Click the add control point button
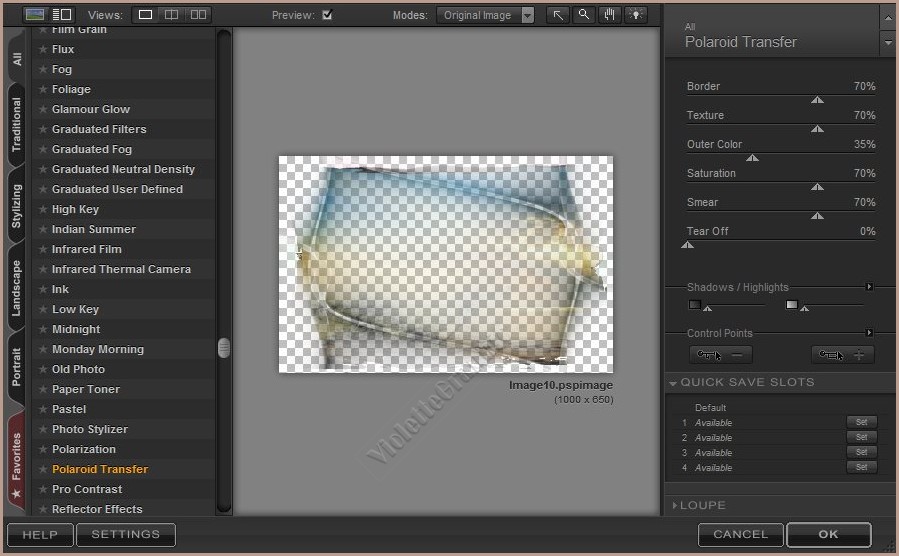This screenshot has width=899, height=556. pyautogui.click(x=842, y=354)
